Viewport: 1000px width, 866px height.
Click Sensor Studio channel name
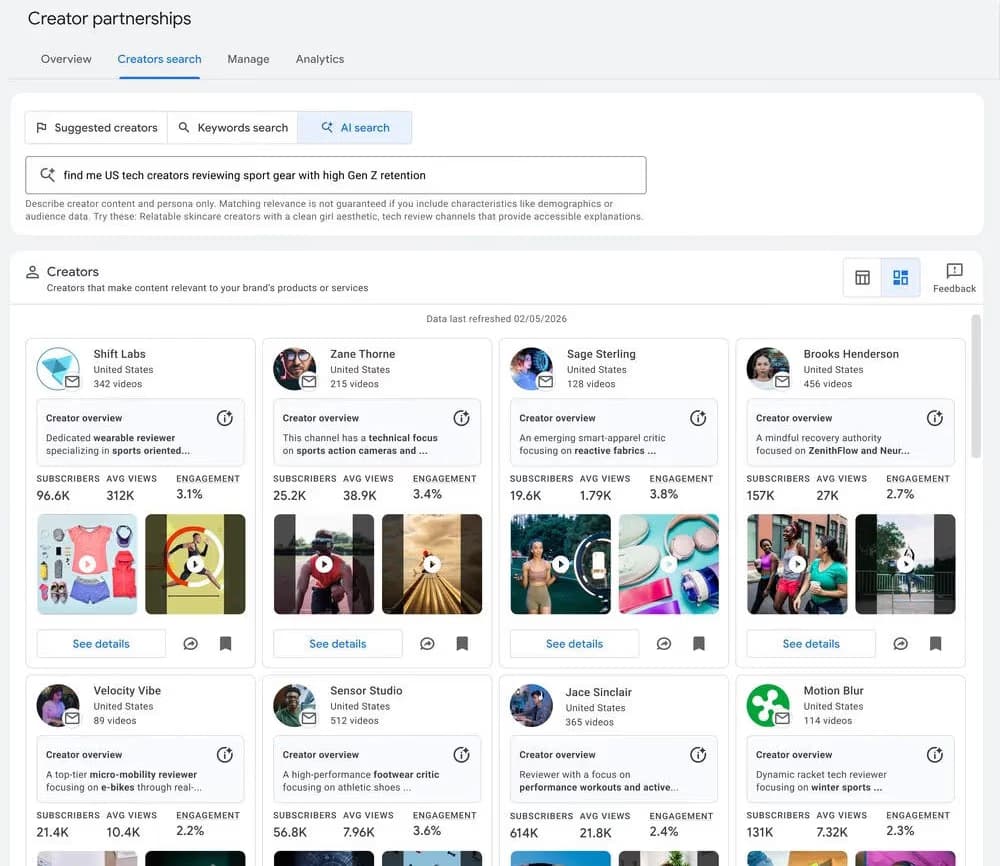click(366, 691)
